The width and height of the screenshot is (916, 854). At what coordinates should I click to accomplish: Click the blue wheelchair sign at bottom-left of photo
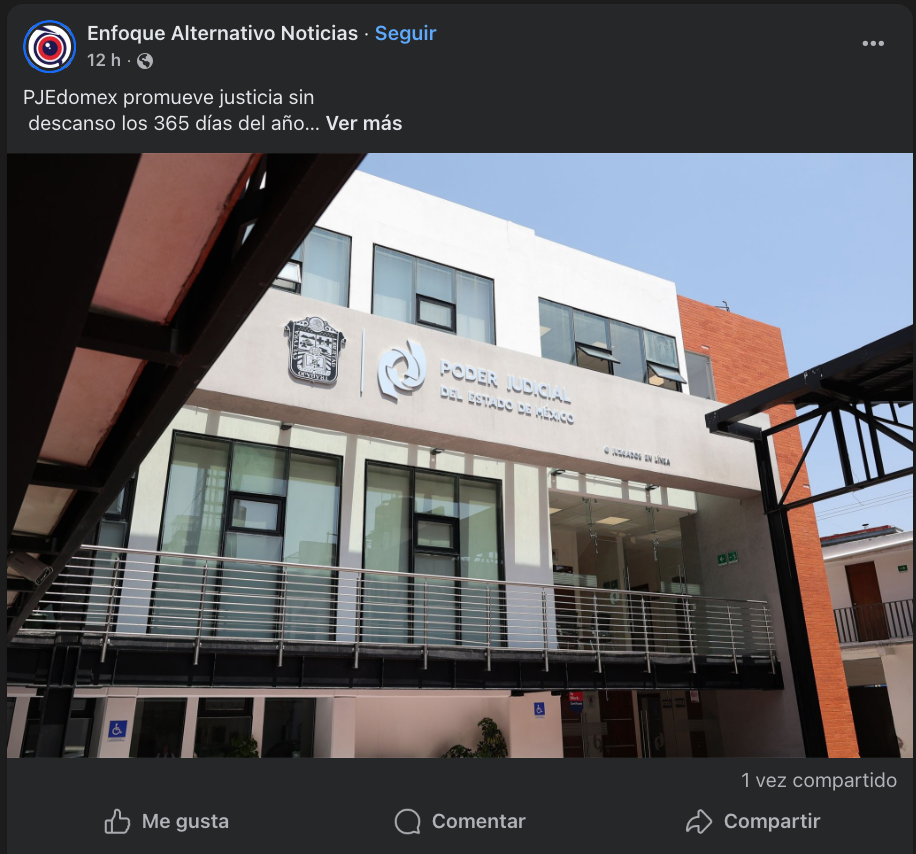click(x=117, y=730)
